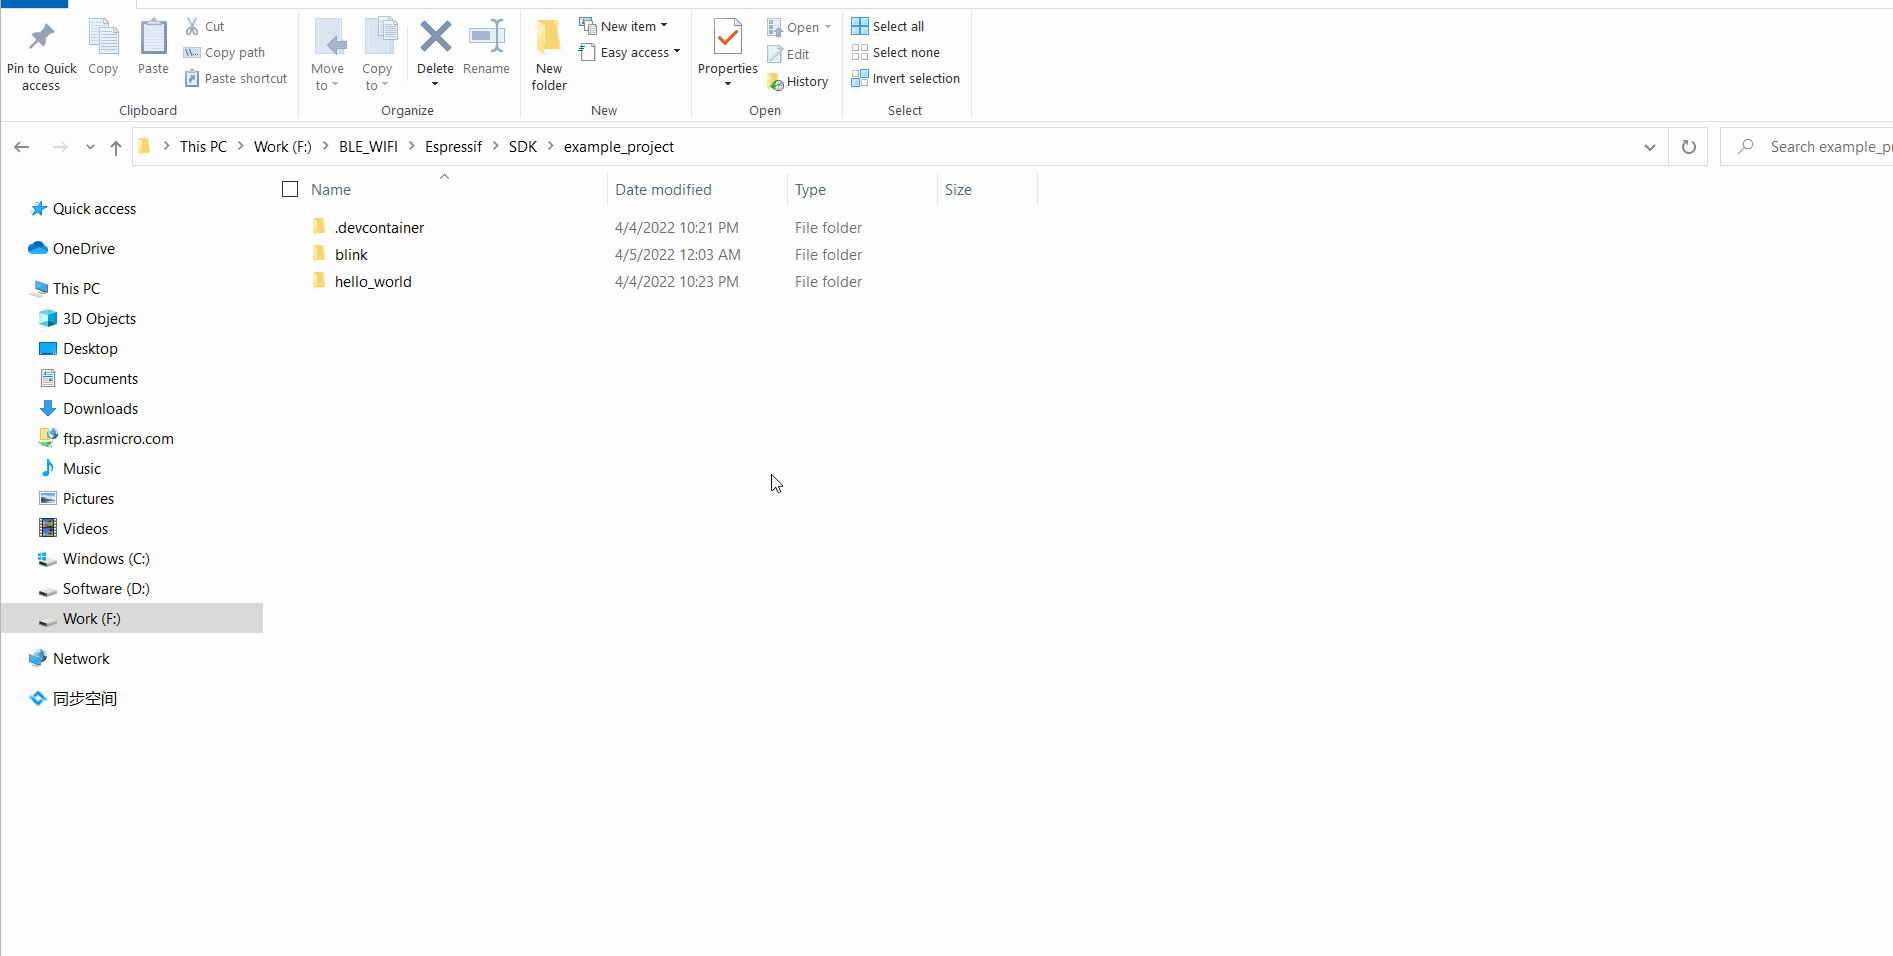Click the Cut icon in Clipboard

point(193,26)
